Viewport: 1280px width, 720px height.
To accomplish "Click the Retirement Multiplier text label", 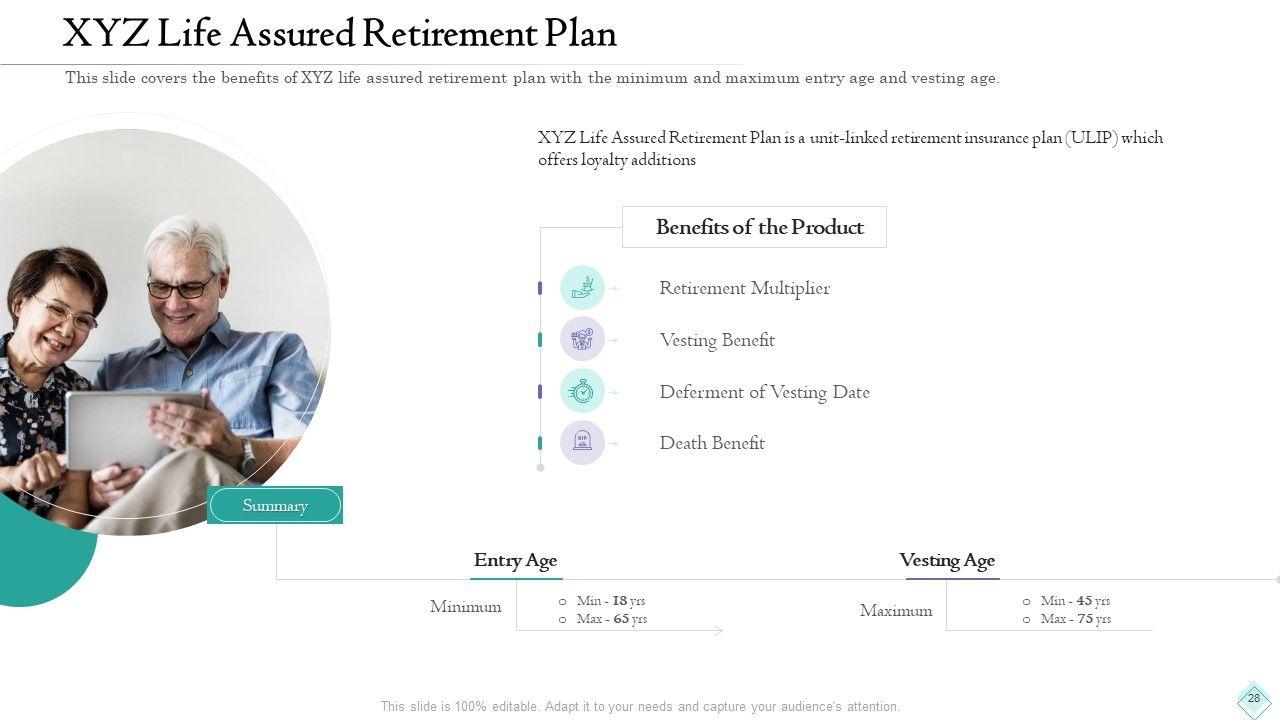I will [x=744, y=288].
